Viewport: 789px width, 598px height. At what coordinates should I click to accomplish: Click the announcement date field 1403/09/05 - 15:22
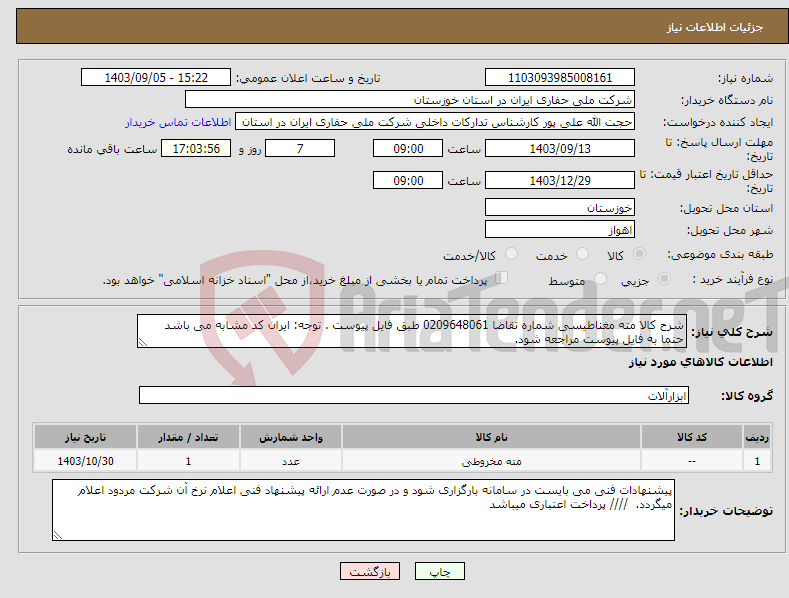(x=155, y=78)
